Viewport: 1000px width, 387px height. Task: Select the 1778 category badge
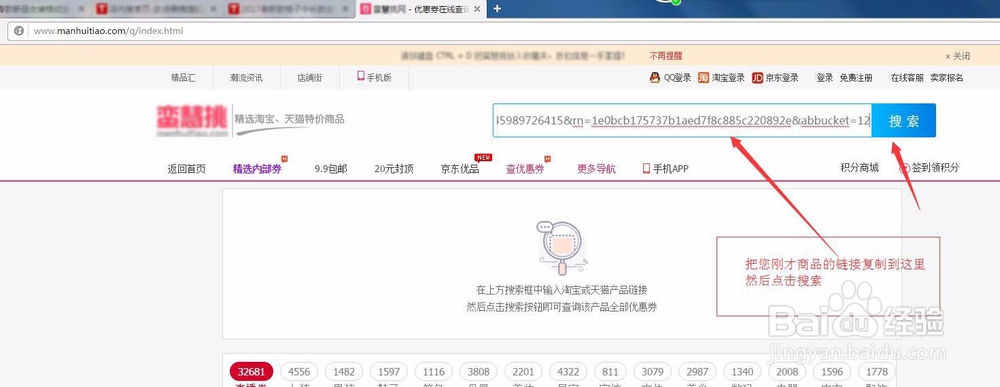coord(877,372)
